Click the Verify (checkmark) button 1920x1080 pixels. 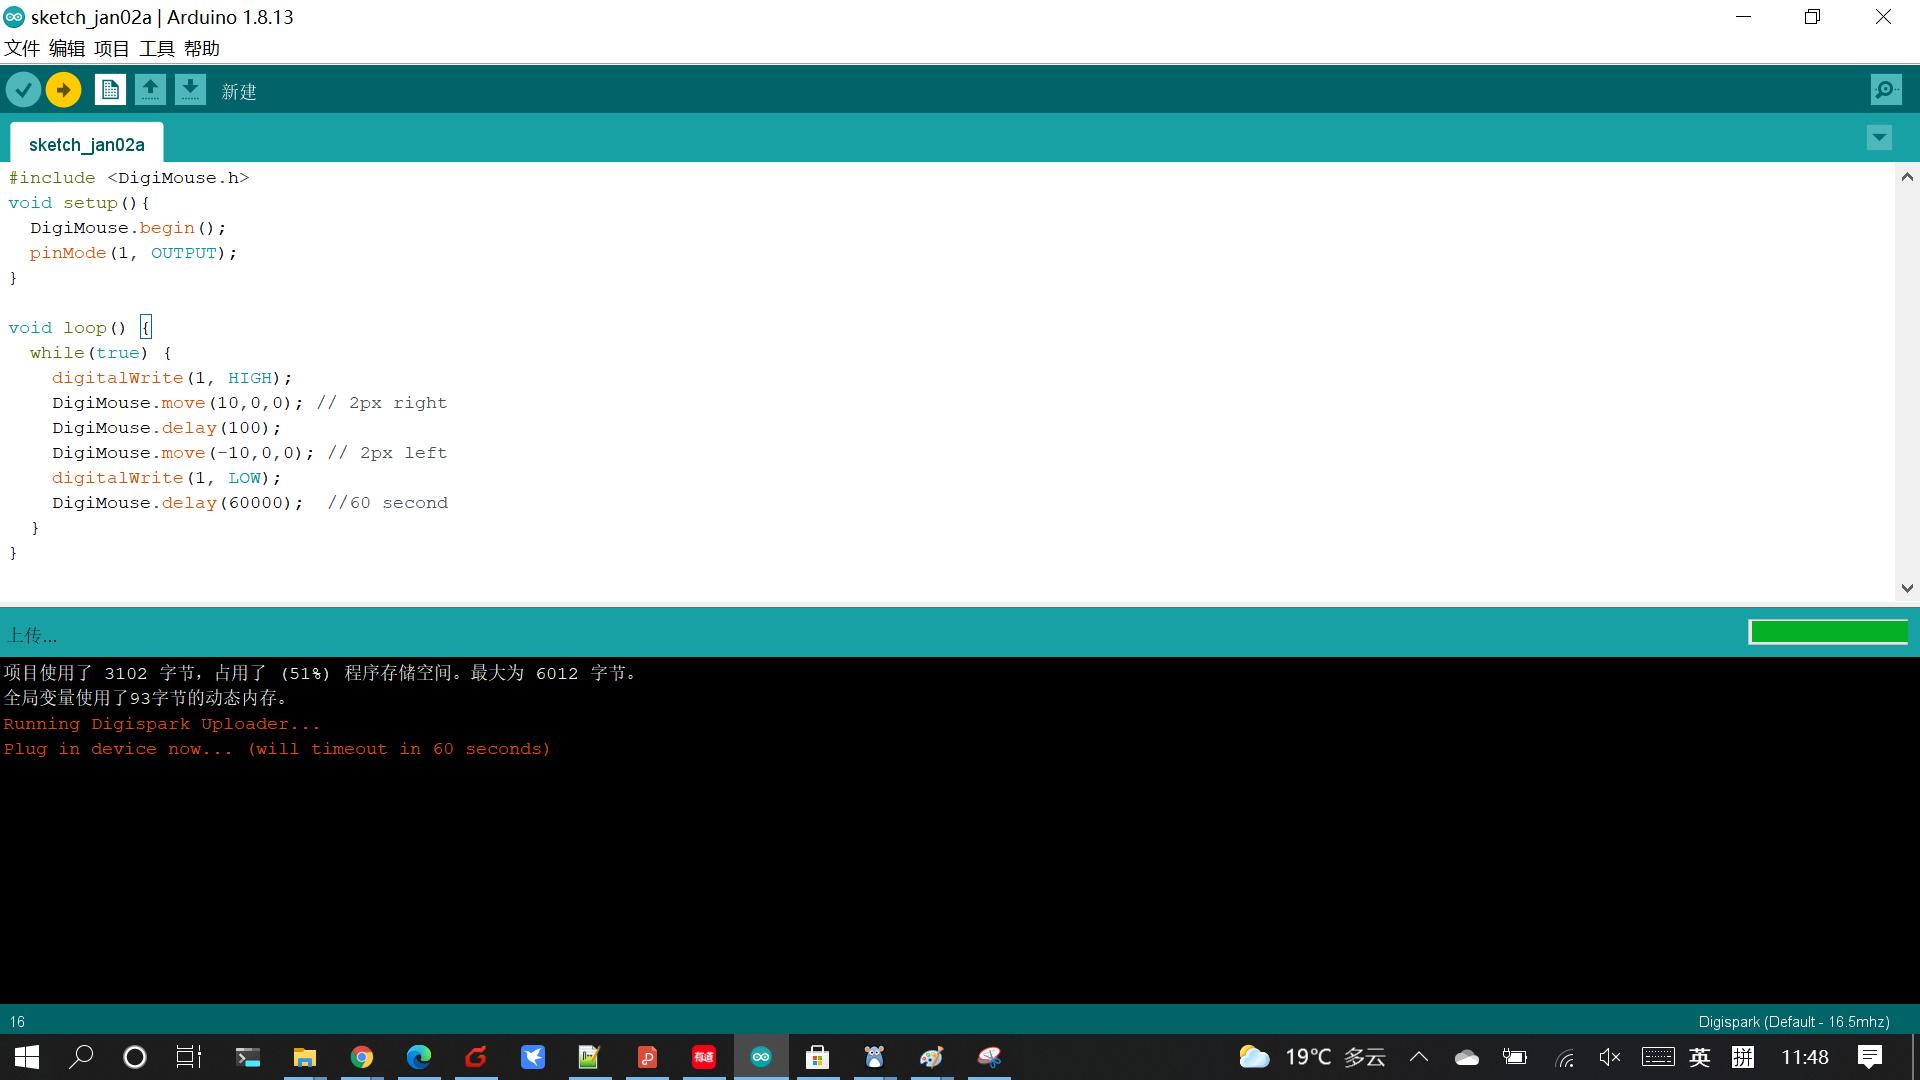tap(23, 90)
